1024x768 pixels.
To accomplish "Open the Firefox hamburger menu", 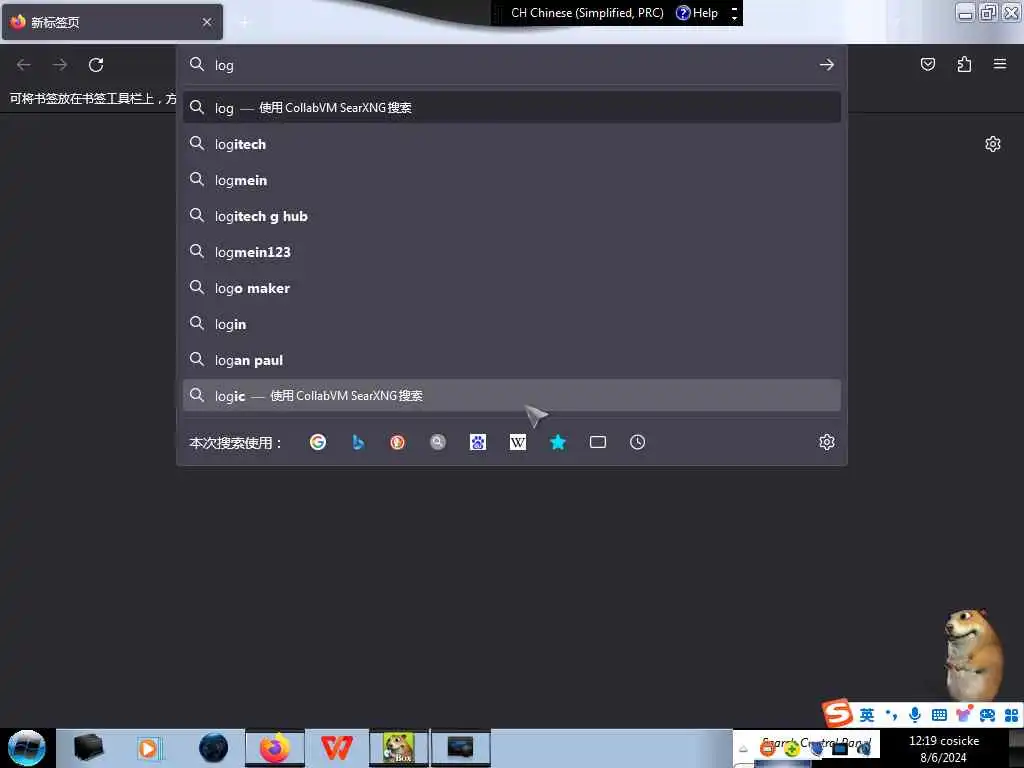I will click(1000, 64).
